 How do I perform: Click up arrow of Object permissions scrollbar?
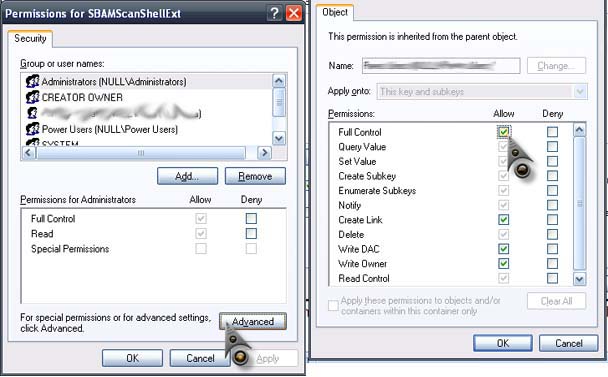tap(579, 130)
